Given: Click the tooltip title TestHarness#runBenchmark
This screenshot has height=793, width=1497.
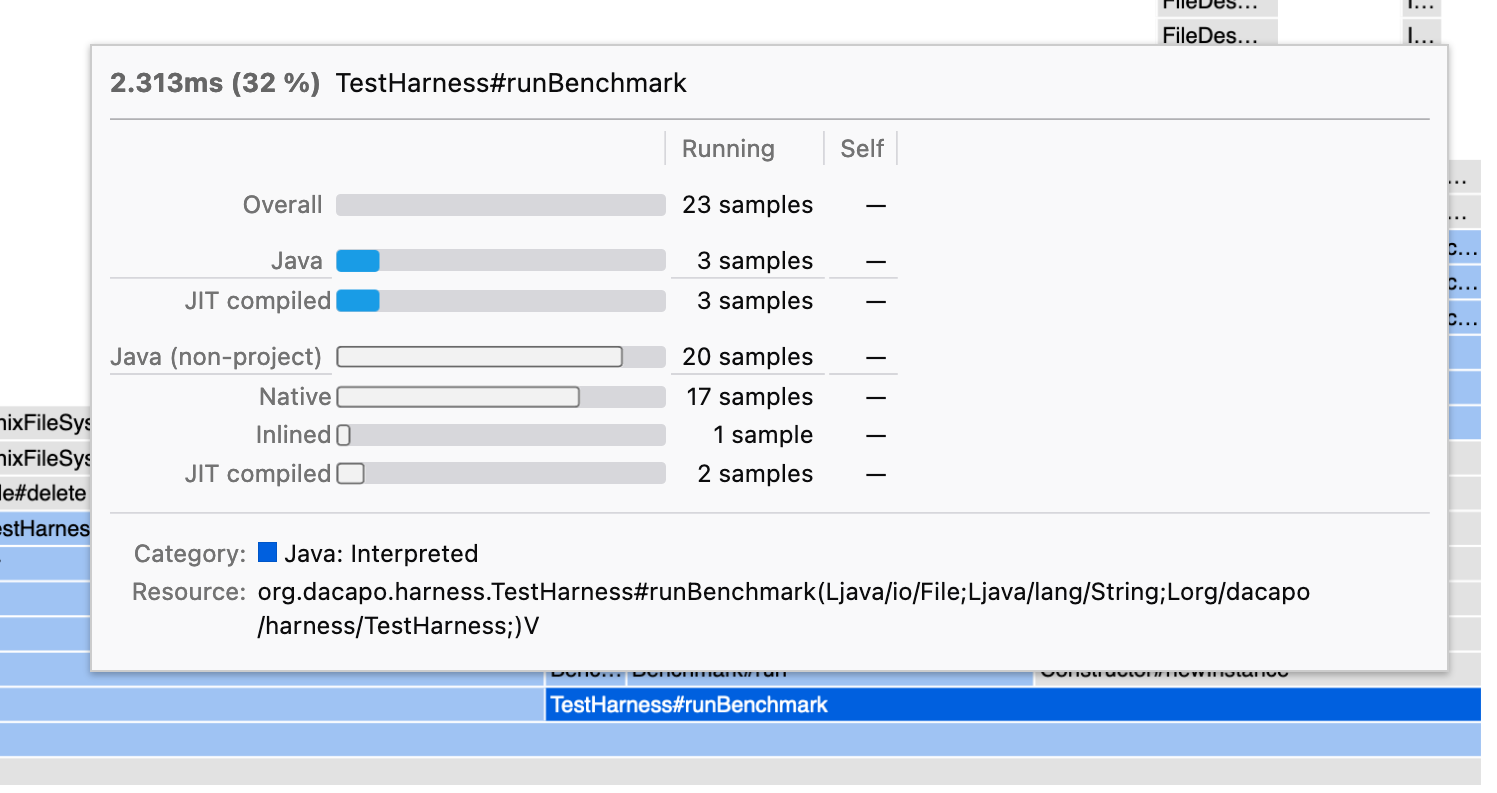Looking at the screenshot, I should click(511, 83).
